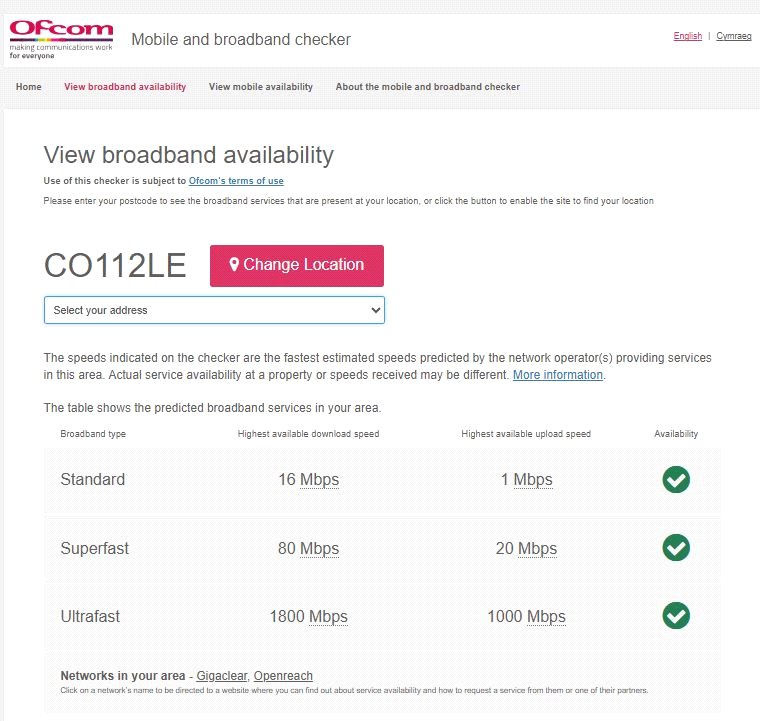Open the Select your address dropdown
The height and width of the screenshot is (721, 760).
click(x=214, y=310)
